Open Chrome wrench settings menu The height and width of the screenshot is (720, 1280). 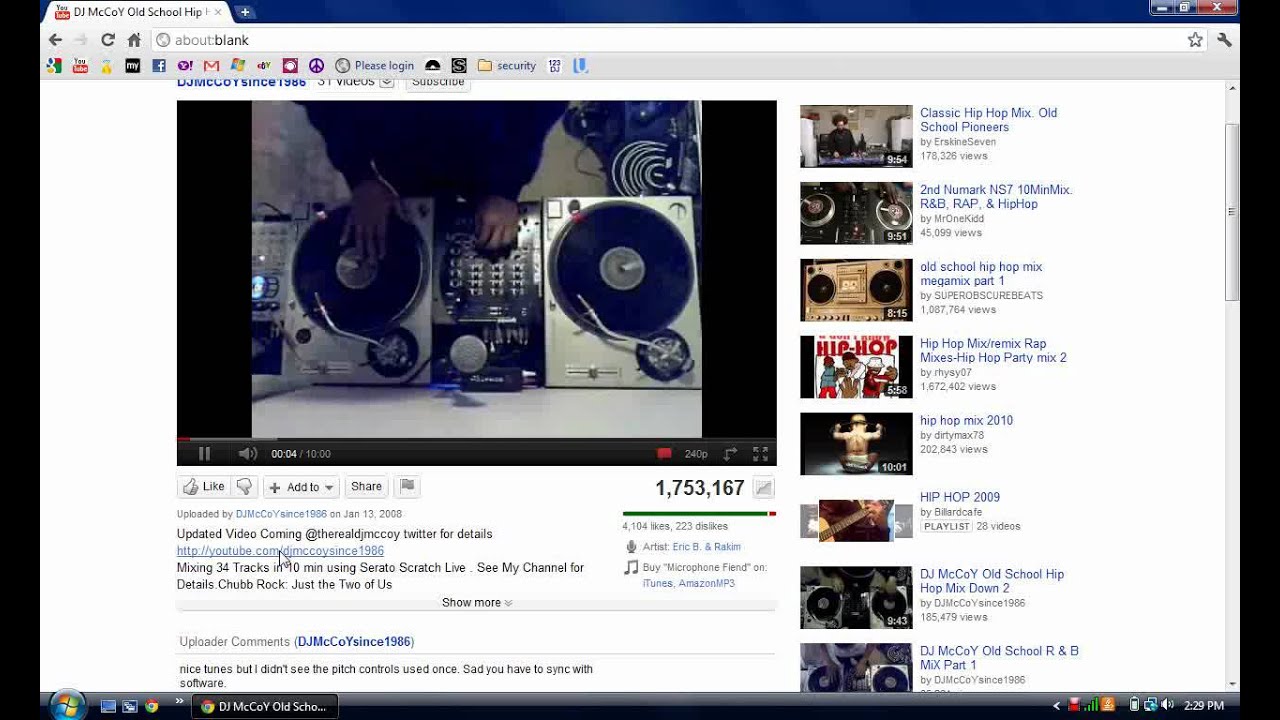[1224, 40]
